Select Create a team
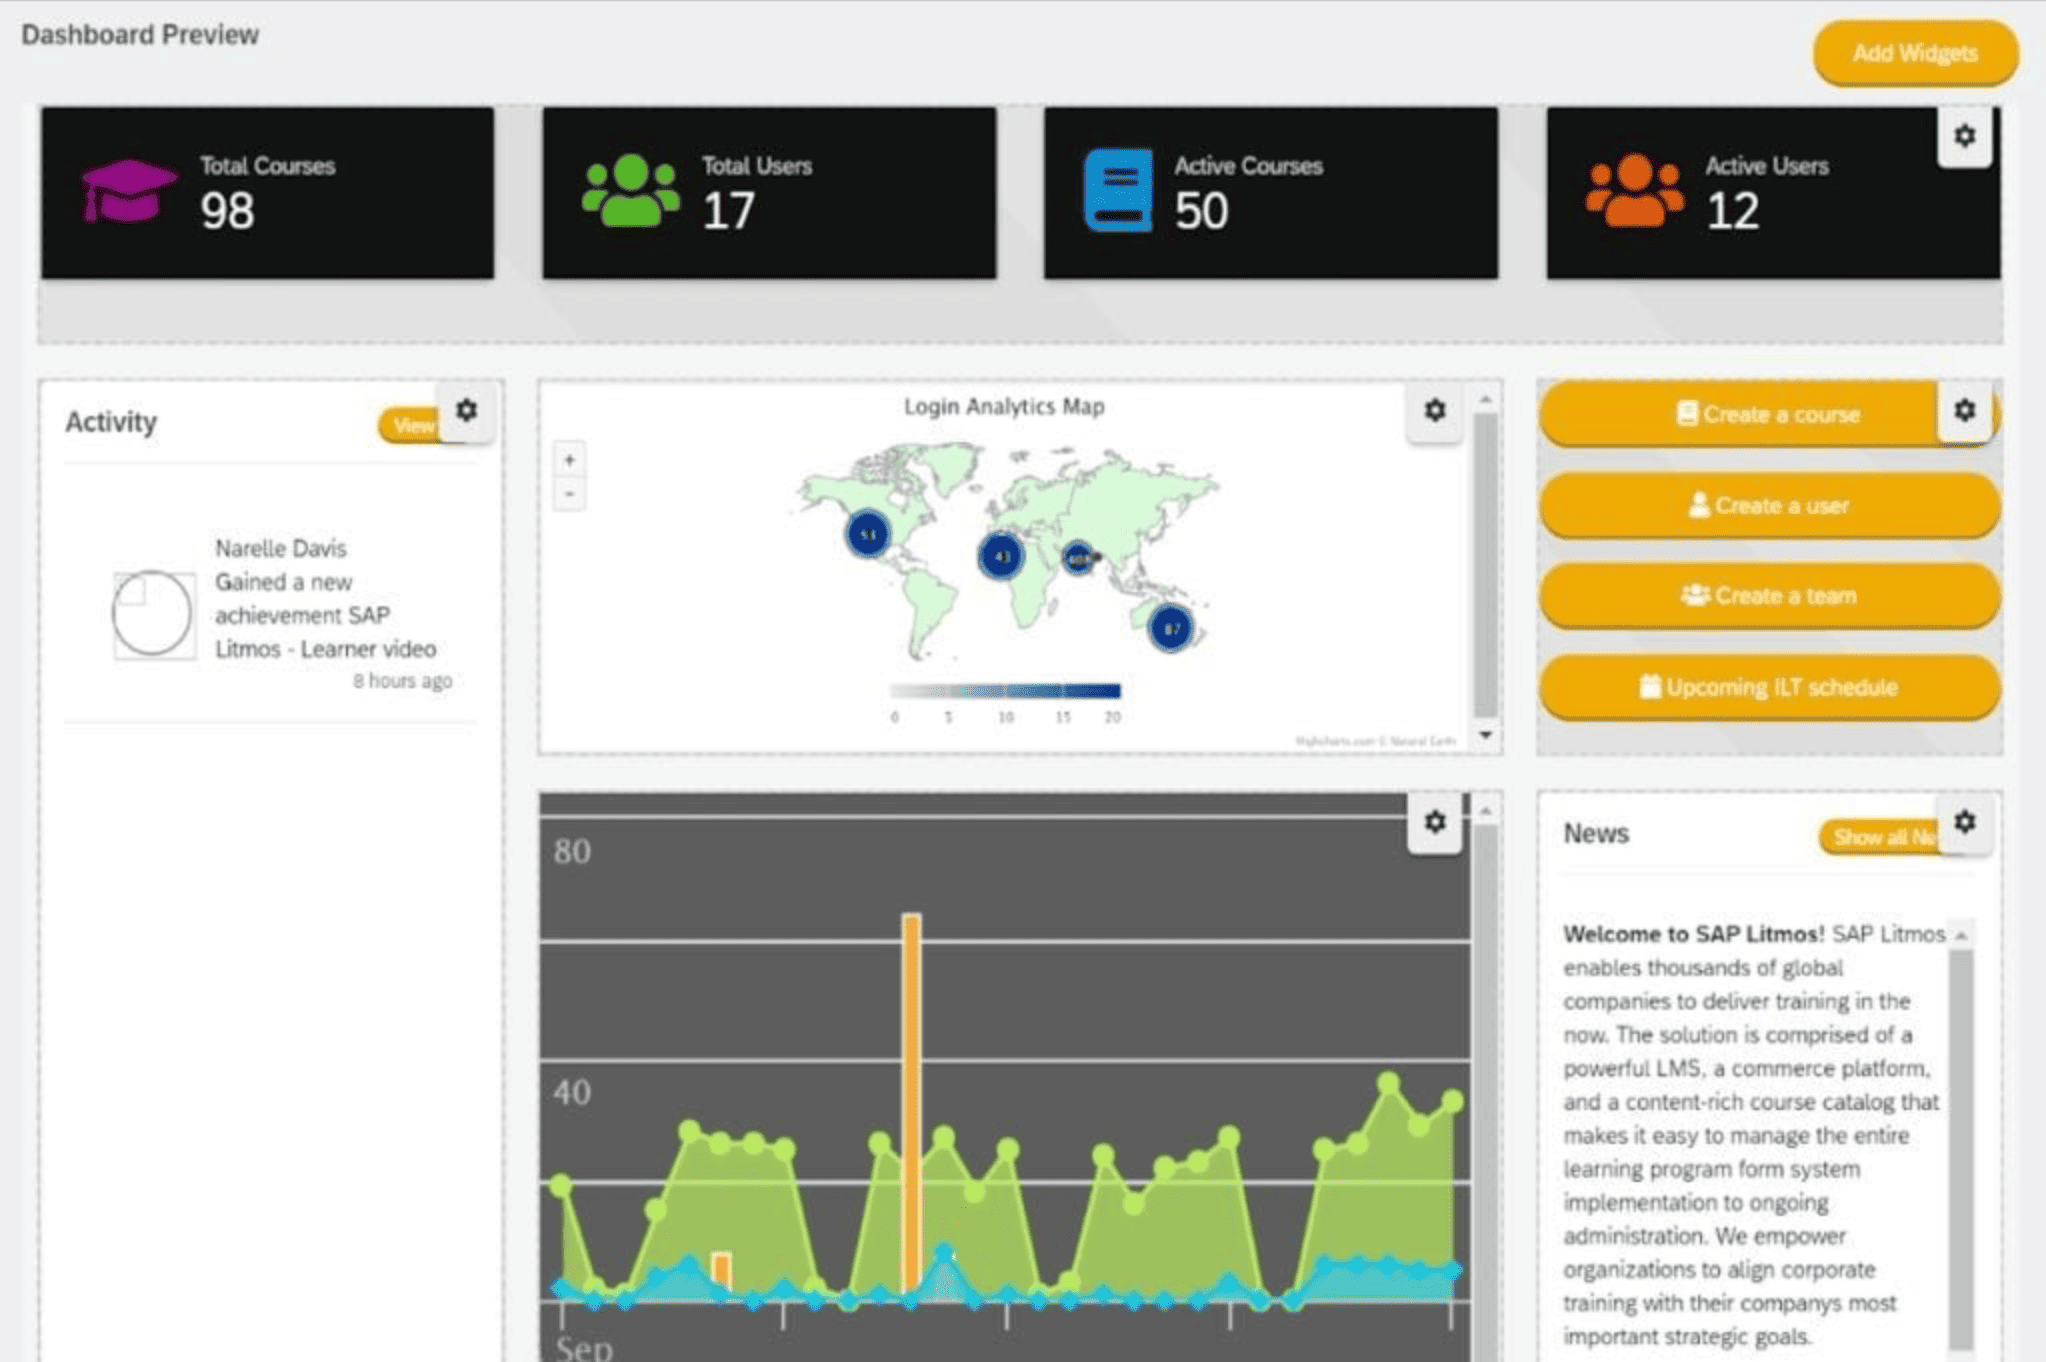Viewport: 2046px width, 1362px height. click(1768, 596)
